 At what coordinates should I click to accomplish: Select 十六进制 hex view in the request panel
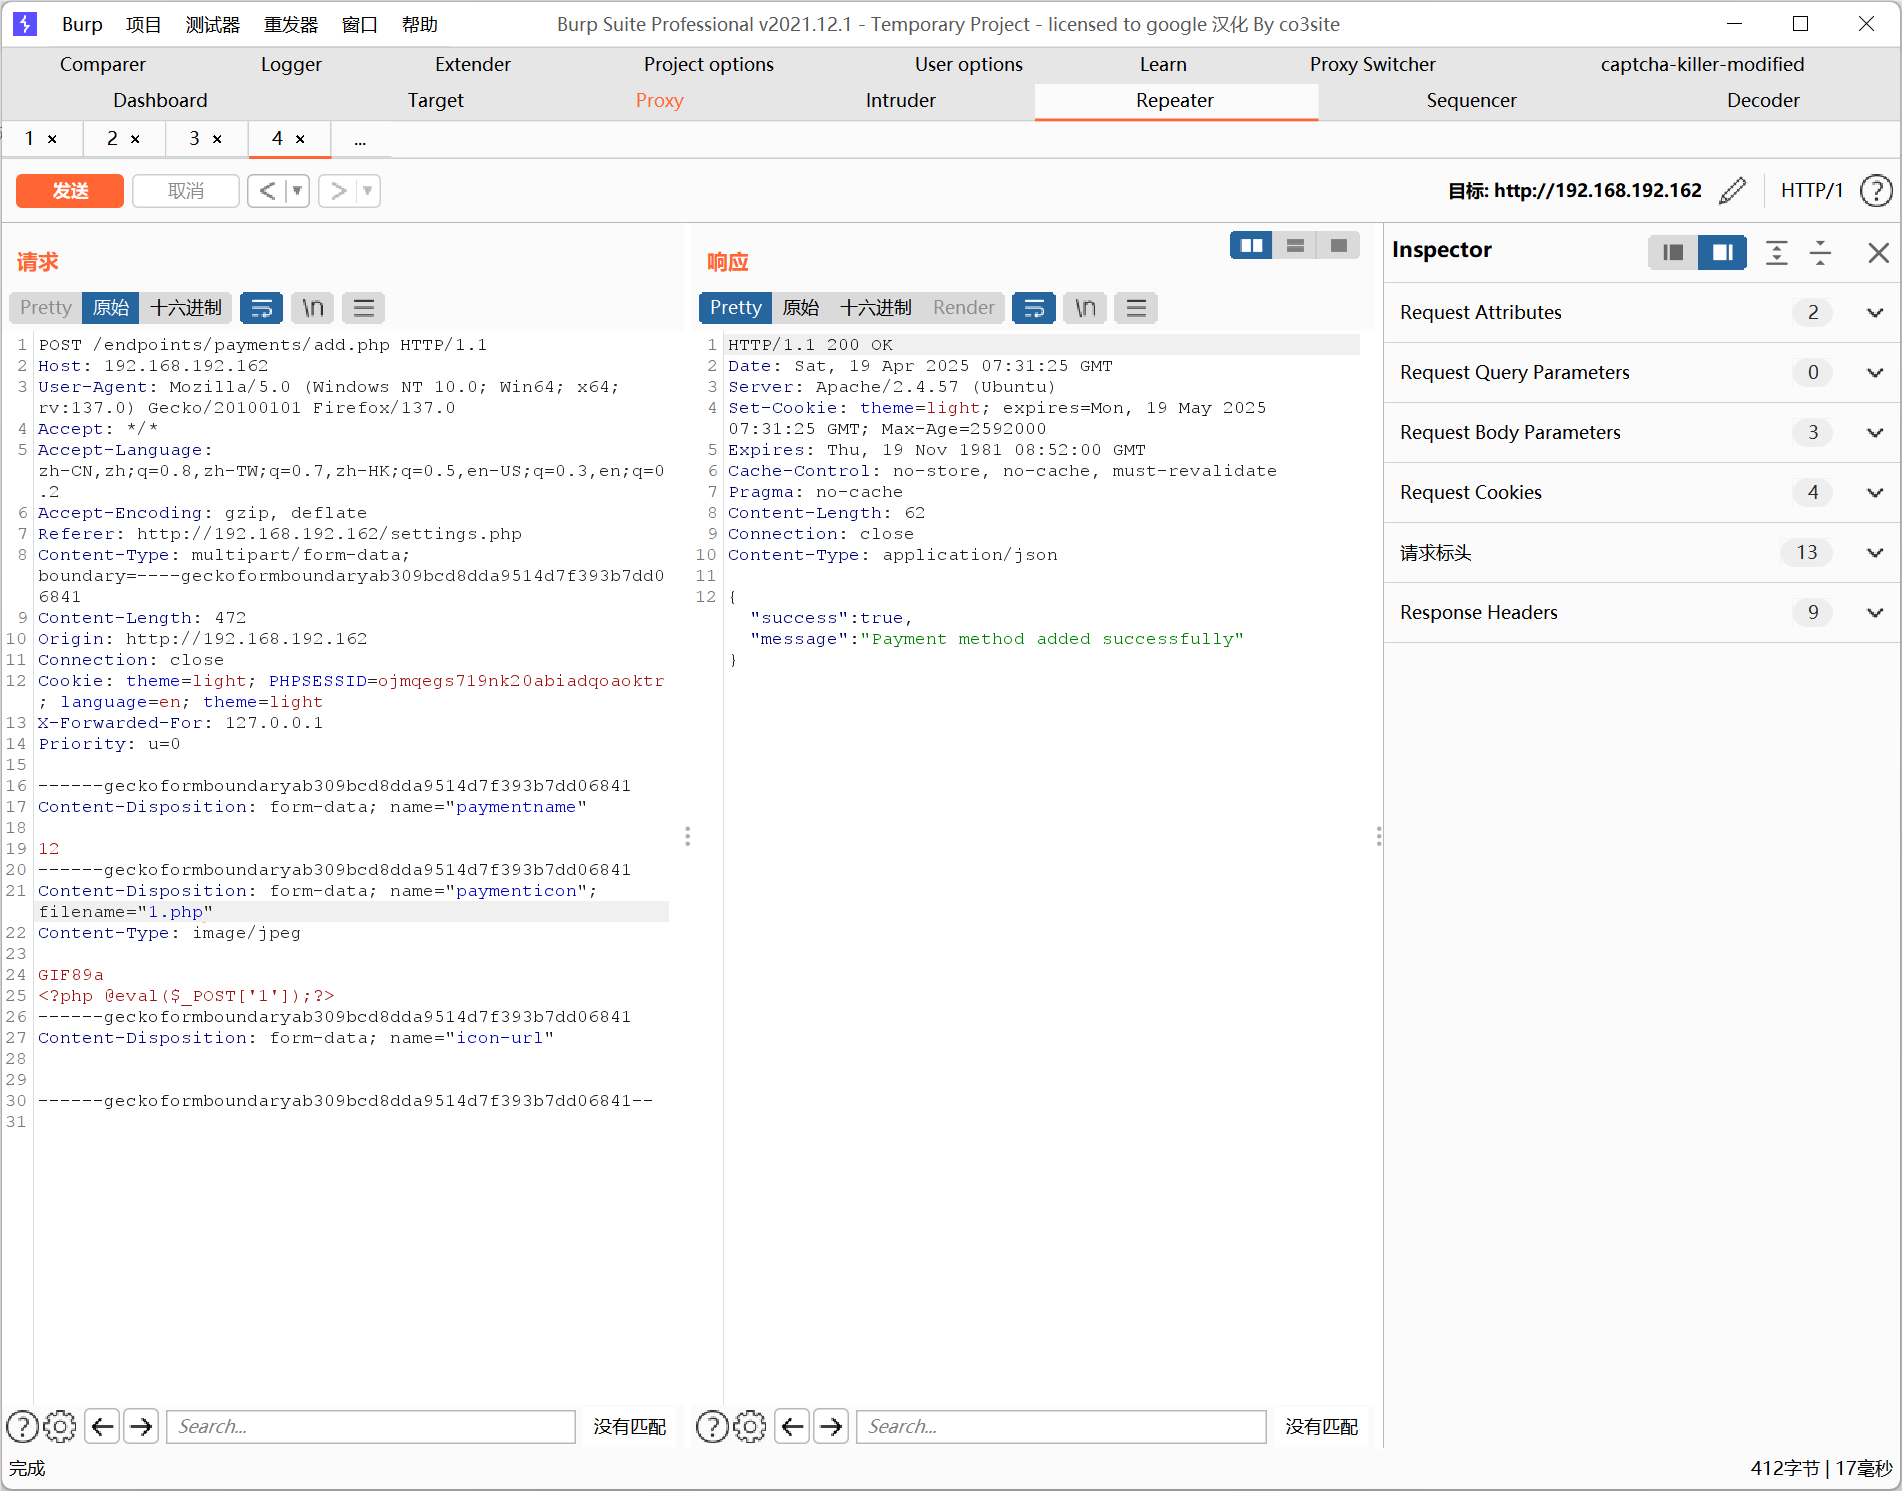click(x=186, y=308)
